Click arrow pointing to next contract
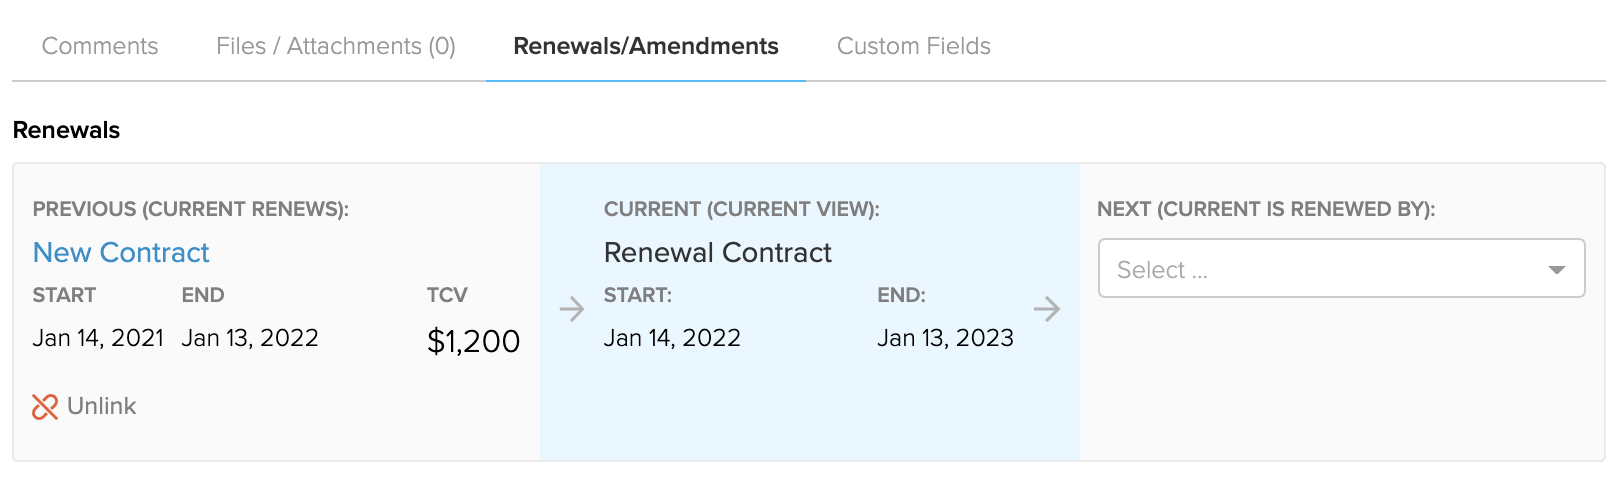Screen dimensions: 1618x480 [1047, 309]
